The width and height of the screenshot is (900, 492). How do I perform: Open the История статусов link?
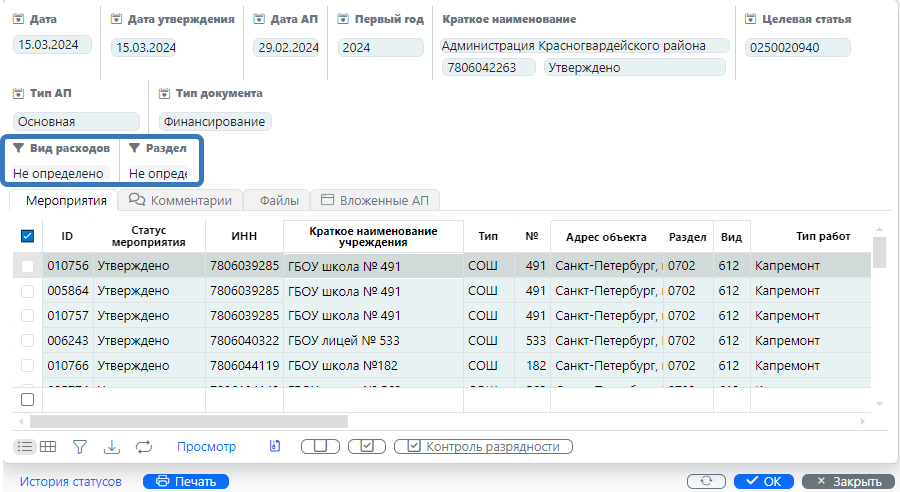[x=71, y=482]
